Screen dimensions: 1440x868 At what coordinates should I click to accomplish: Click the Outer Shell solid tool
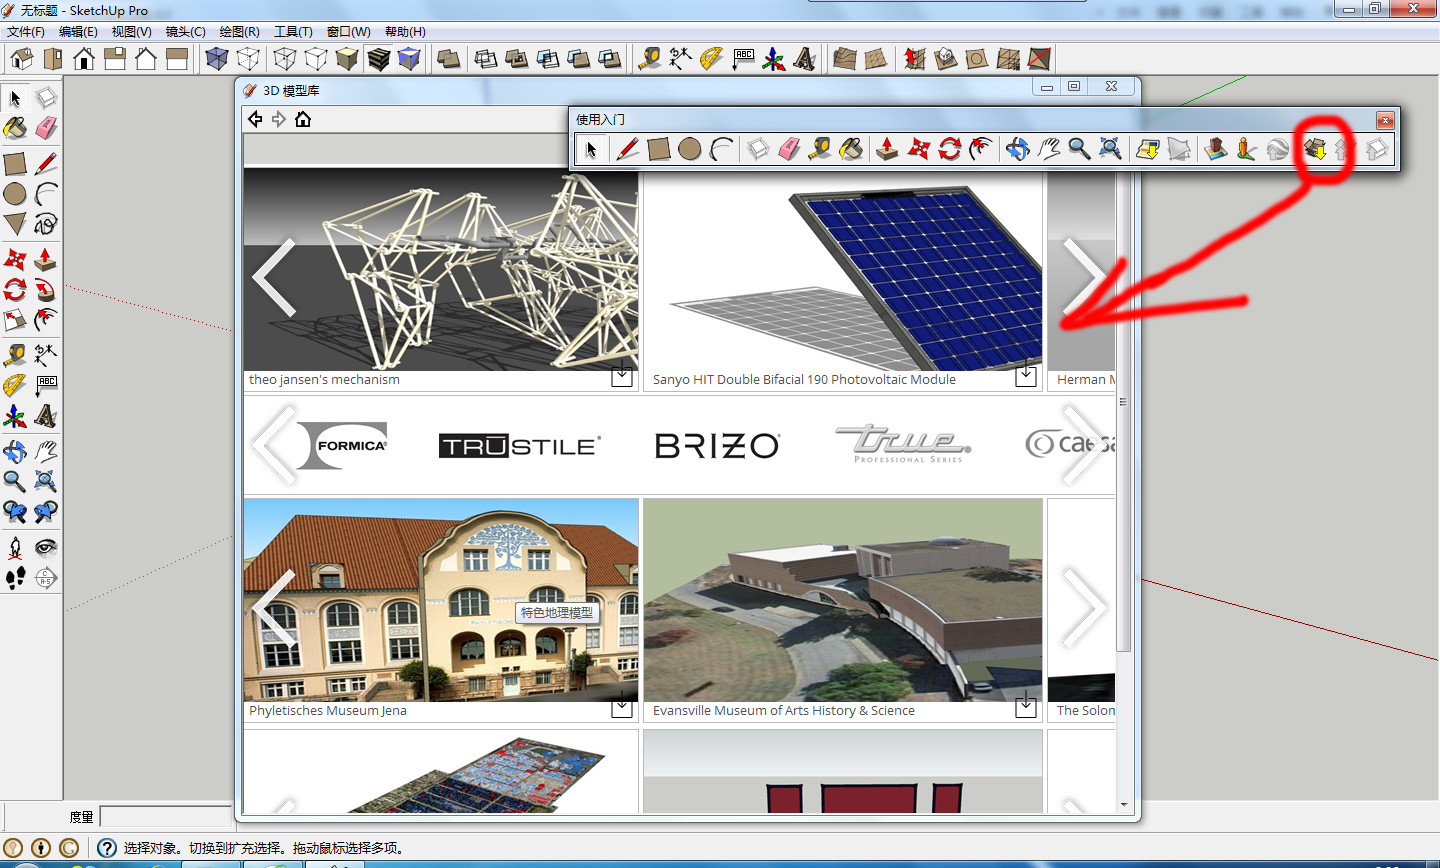[449, 59]
